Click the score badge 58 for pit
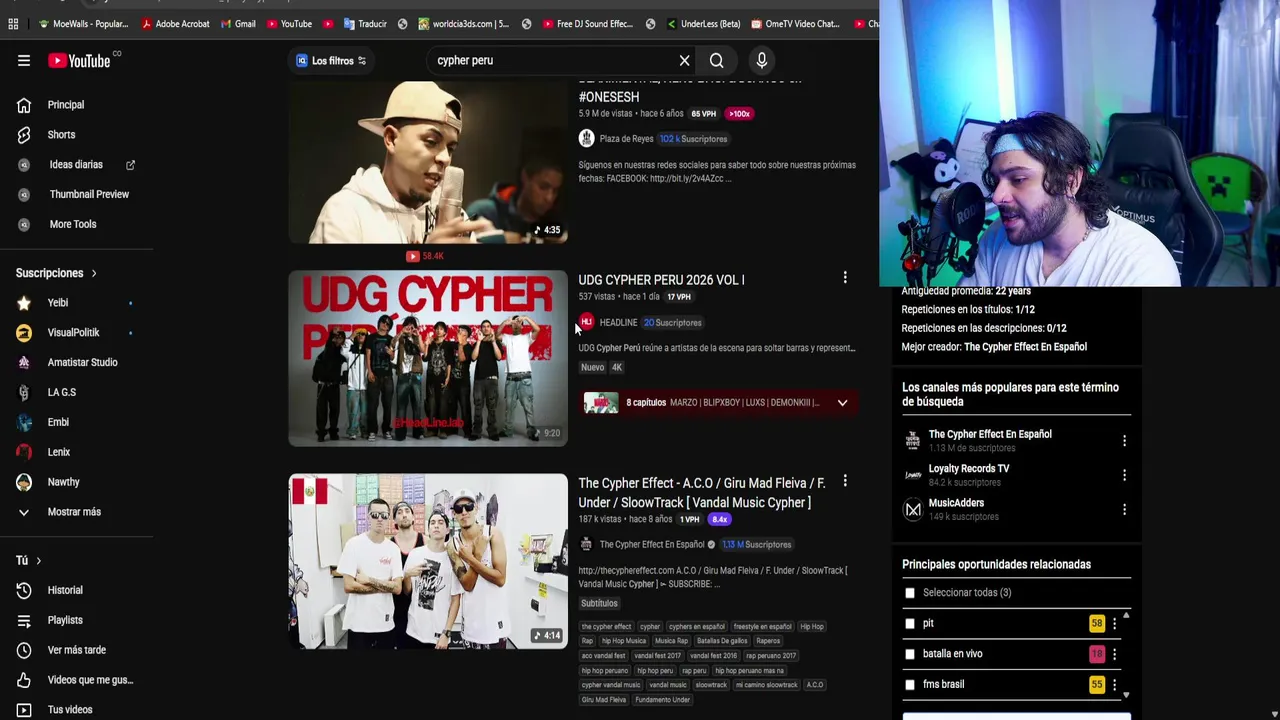Screen dimensions: 1280x720 [1097, 624]
